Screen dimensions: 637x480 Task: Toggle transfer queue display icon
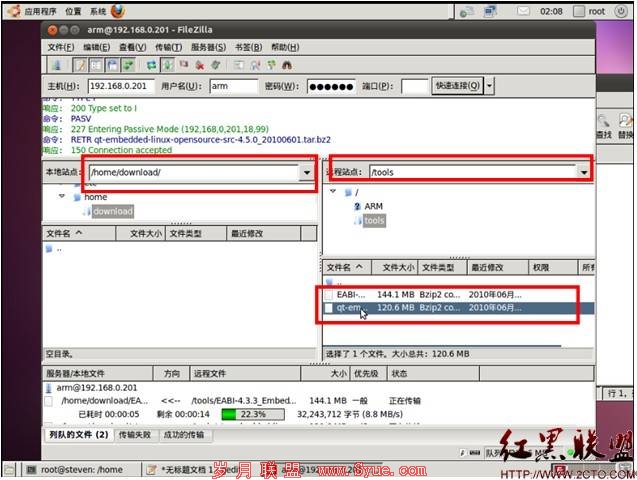(128, 65)
